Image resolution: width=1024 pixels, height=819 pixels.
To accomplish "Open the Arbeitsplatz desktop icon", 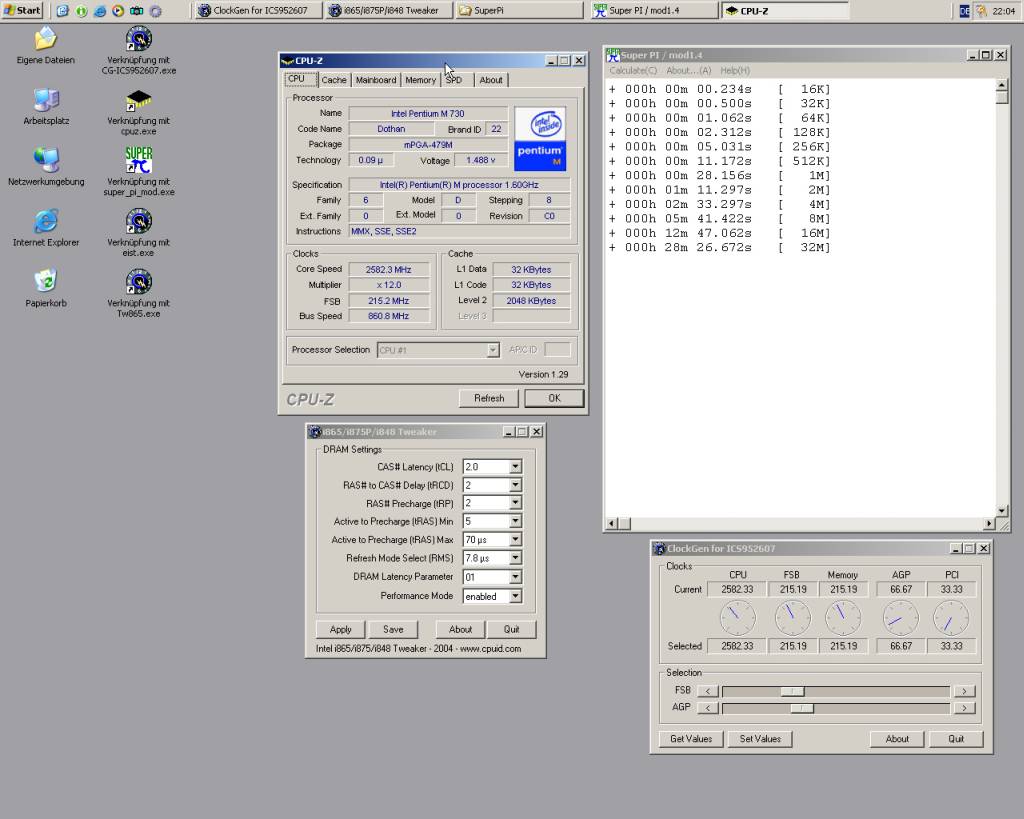I will (46, 101).
